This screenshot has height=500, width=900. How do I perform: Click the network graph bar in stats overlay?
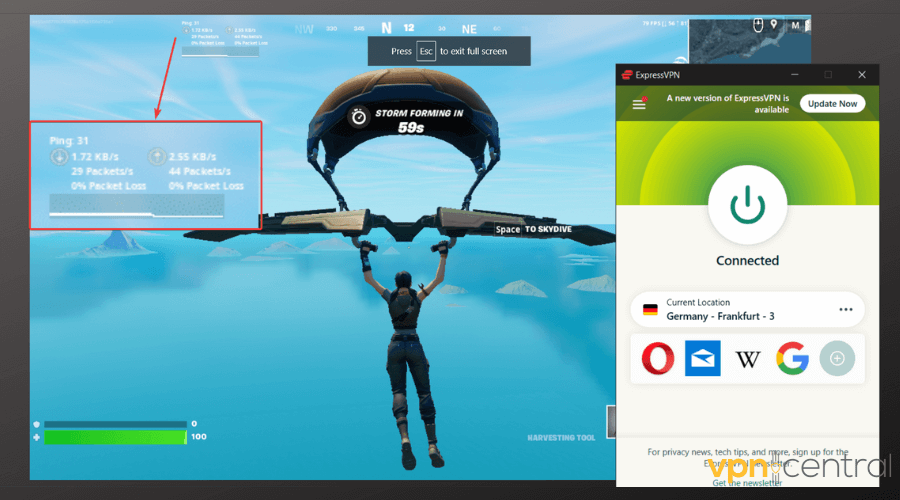(x=137, y=206)
